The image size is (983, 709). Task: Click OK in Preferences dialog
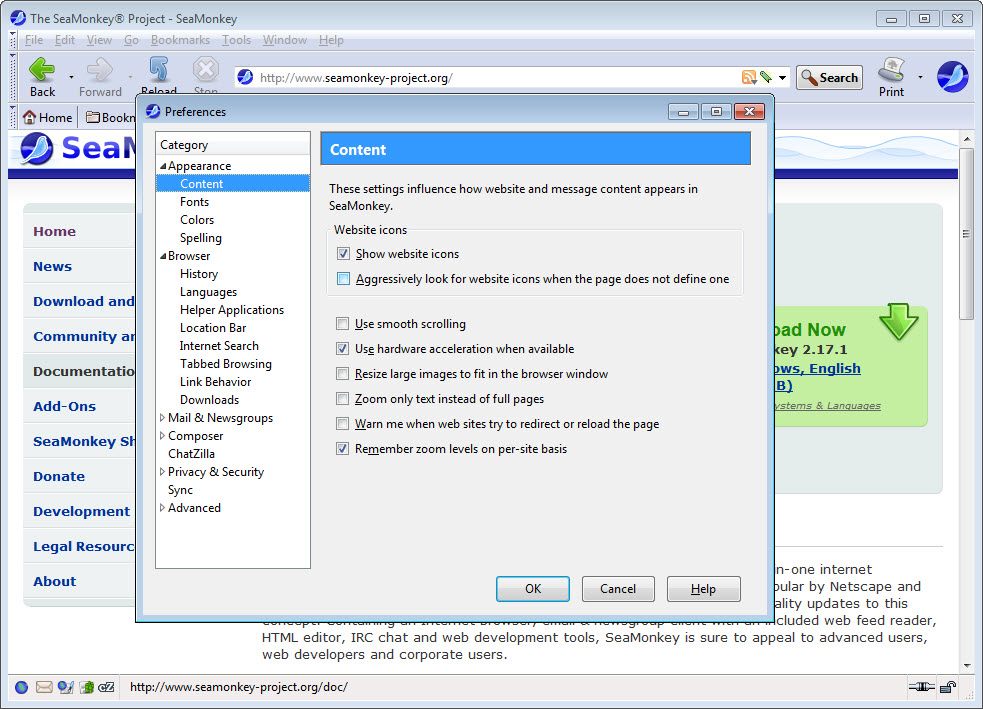[533, 589]
